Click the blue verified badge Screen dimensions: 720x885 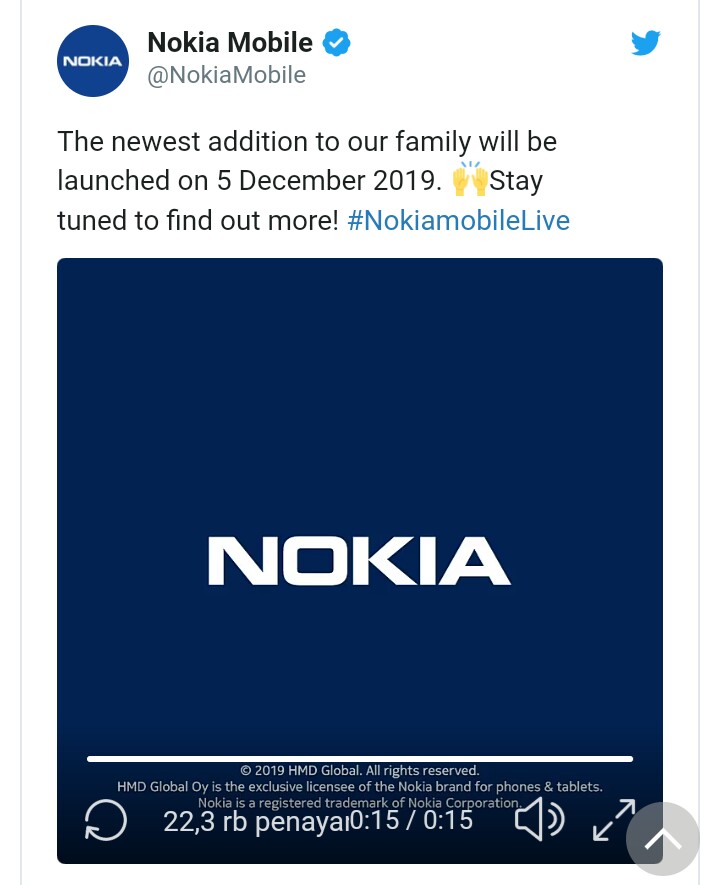pos(336,43)
